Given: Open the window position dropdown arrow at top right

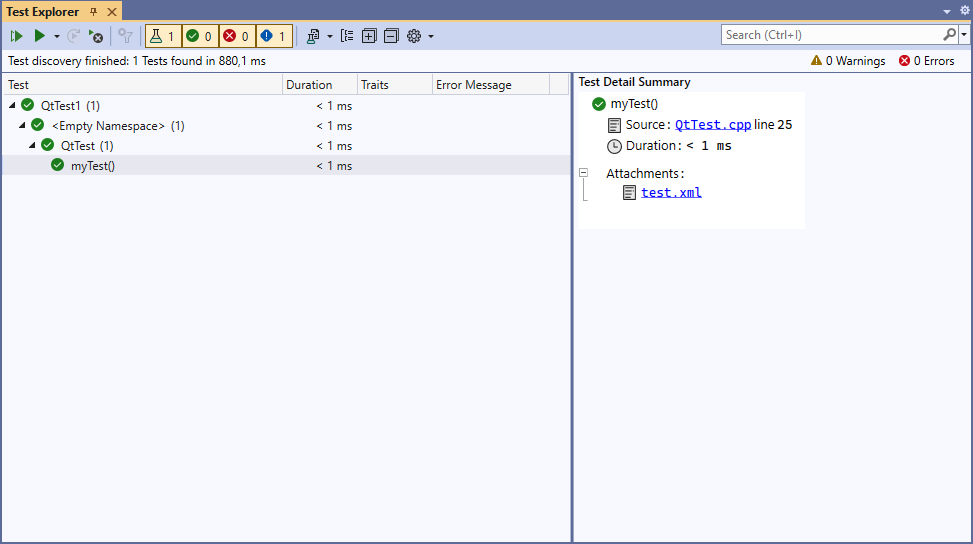Looking at the screenshot, I should pos(947,11).
